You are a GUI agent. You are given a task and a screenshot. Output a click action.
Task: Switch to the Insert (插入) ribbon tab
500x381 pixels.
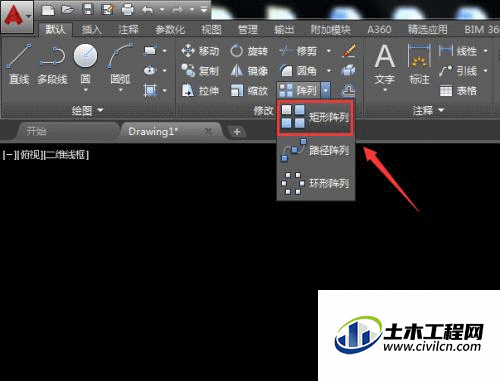[92, 30]
